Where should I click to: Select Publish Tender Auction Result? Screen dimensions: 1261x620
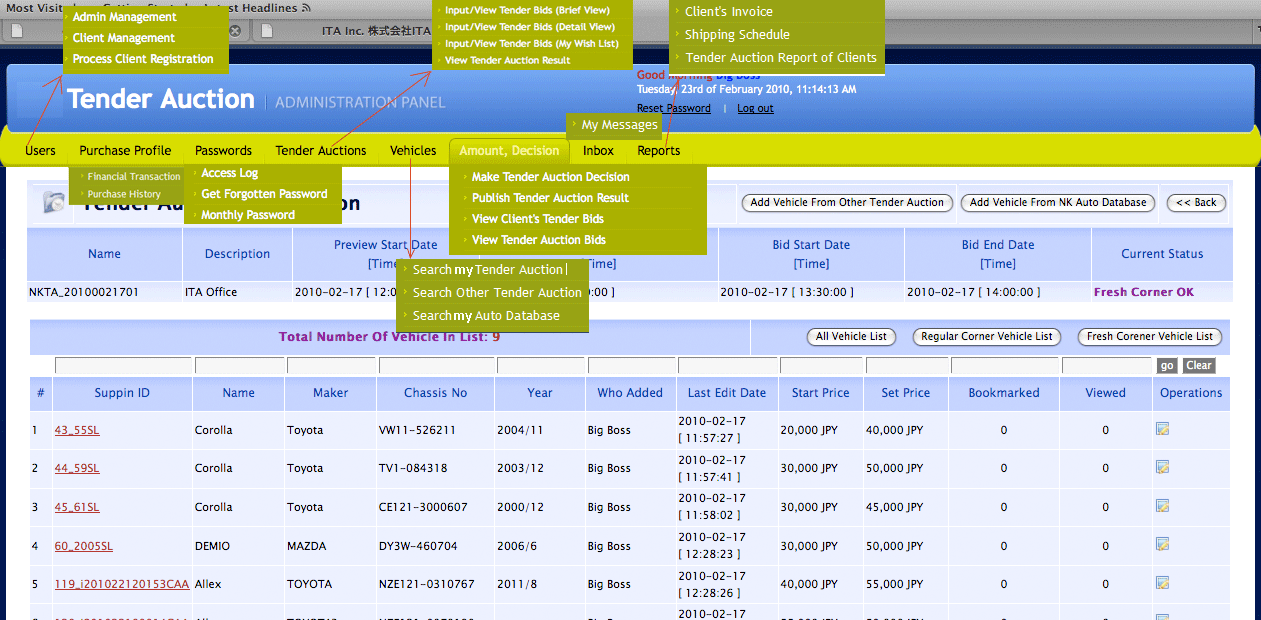pos(550,198)
